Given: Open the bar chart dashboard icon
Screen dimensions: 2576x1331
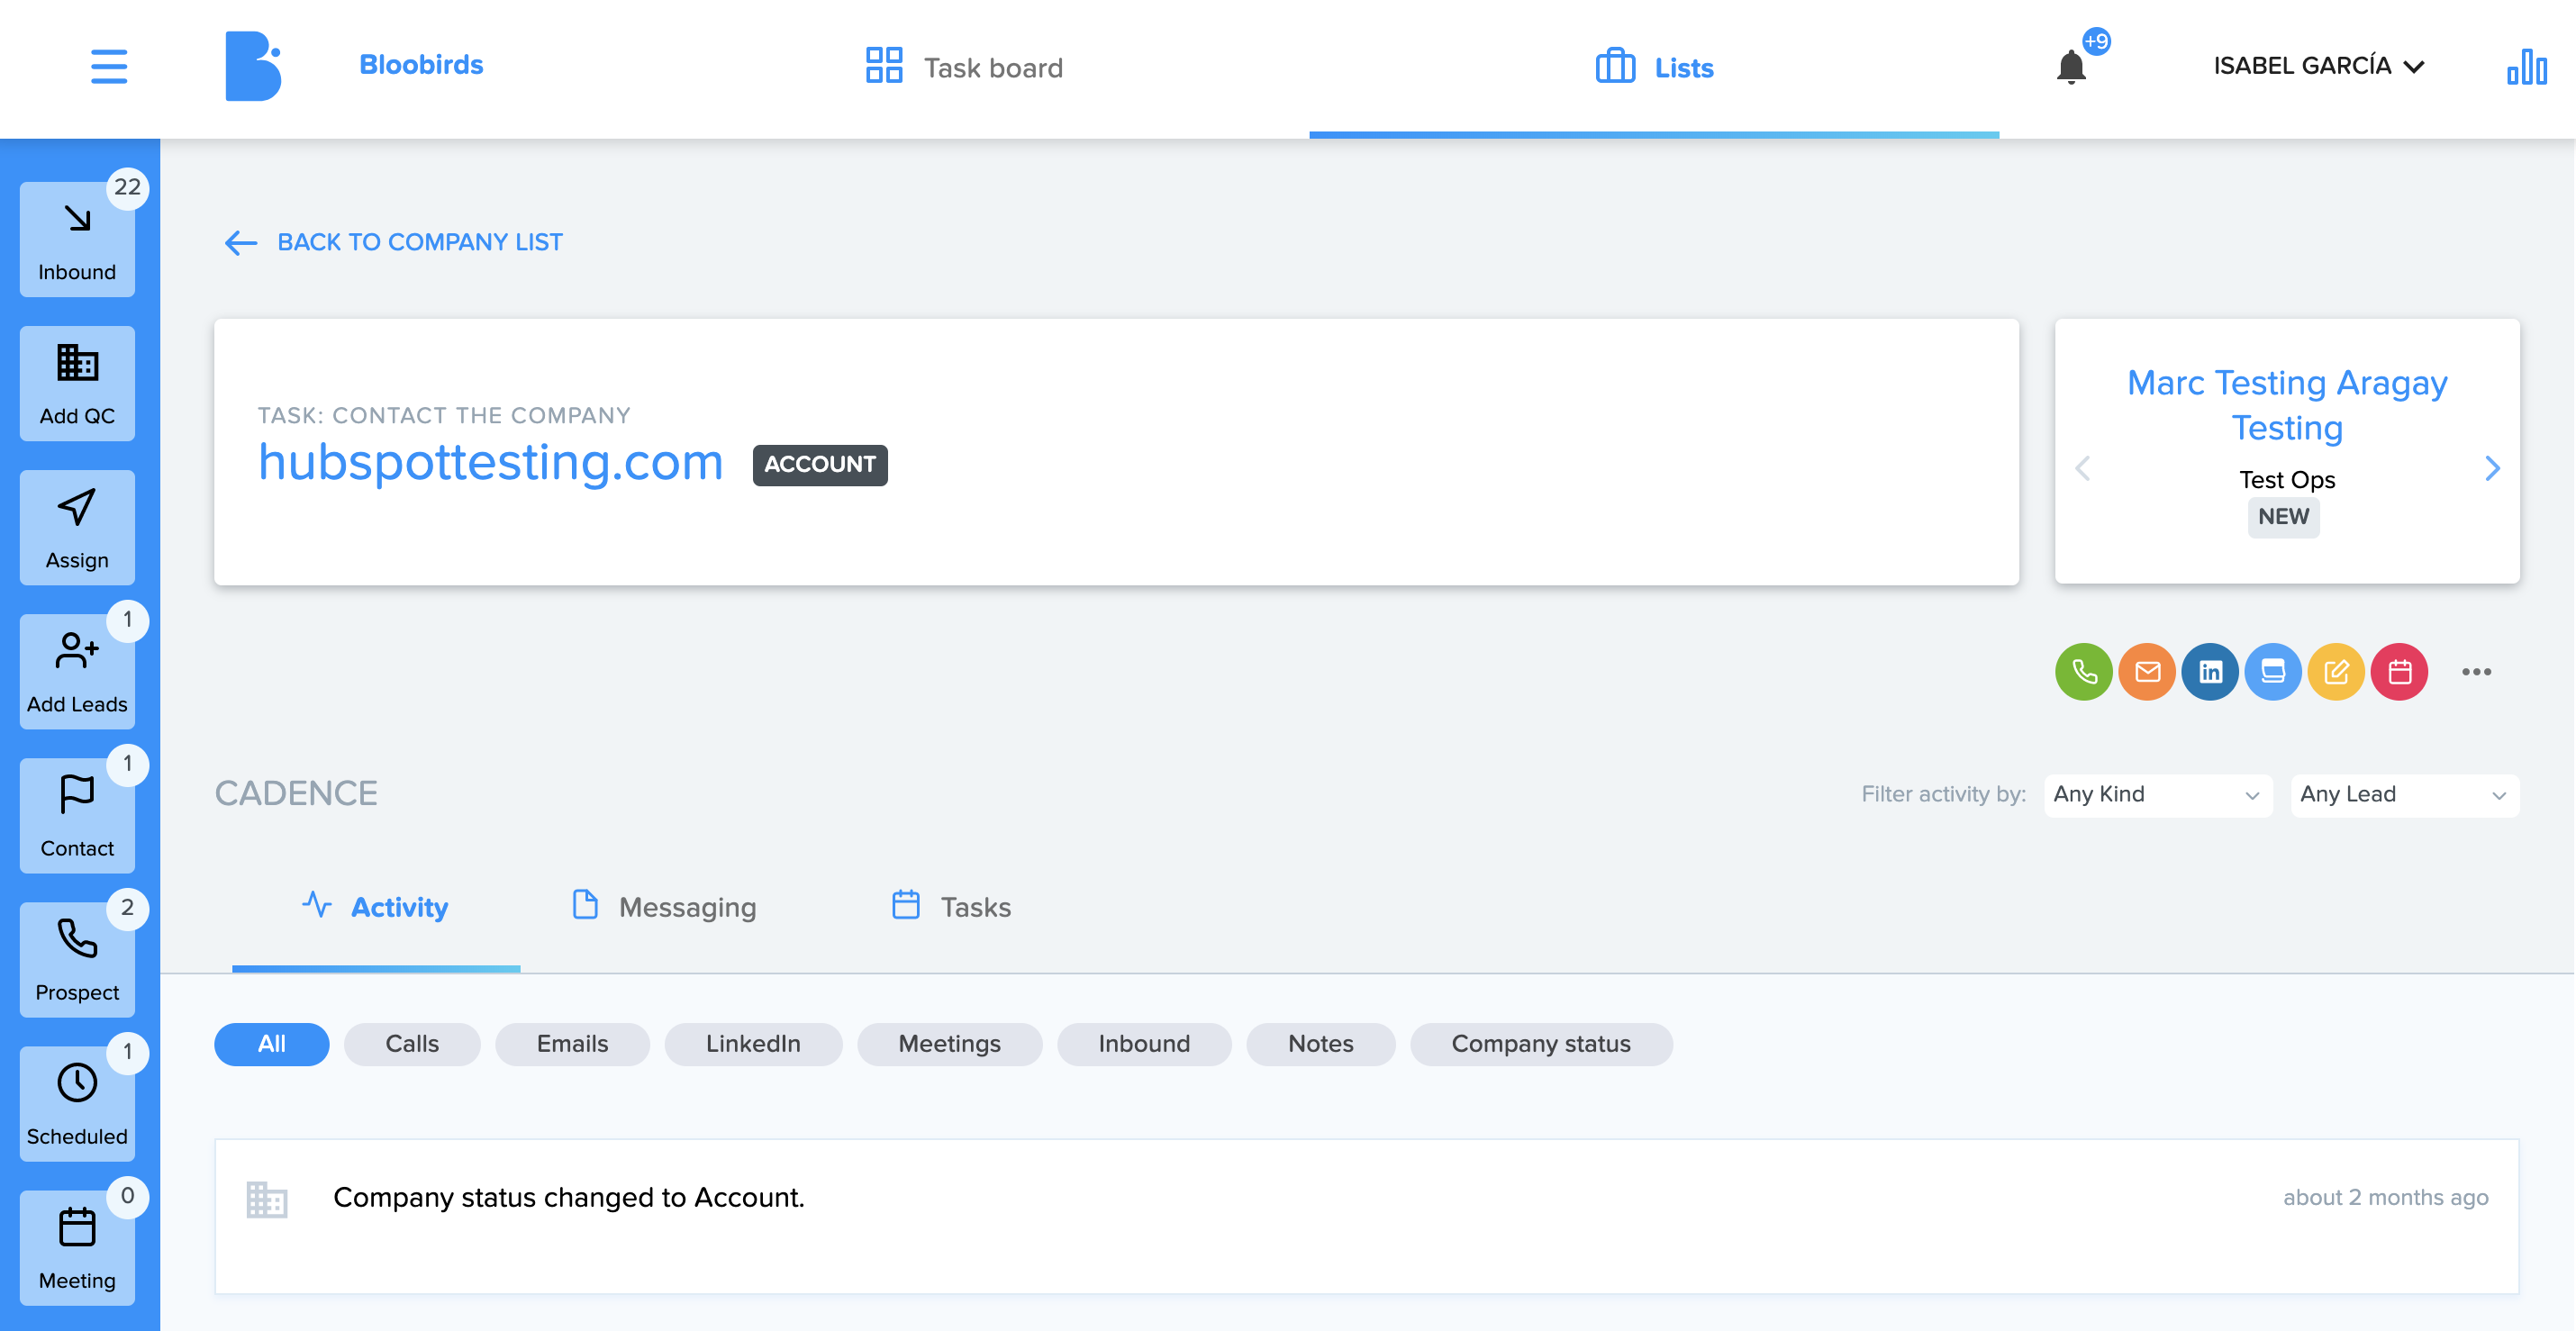Looking at the screenshot, I should [2526, 67].
